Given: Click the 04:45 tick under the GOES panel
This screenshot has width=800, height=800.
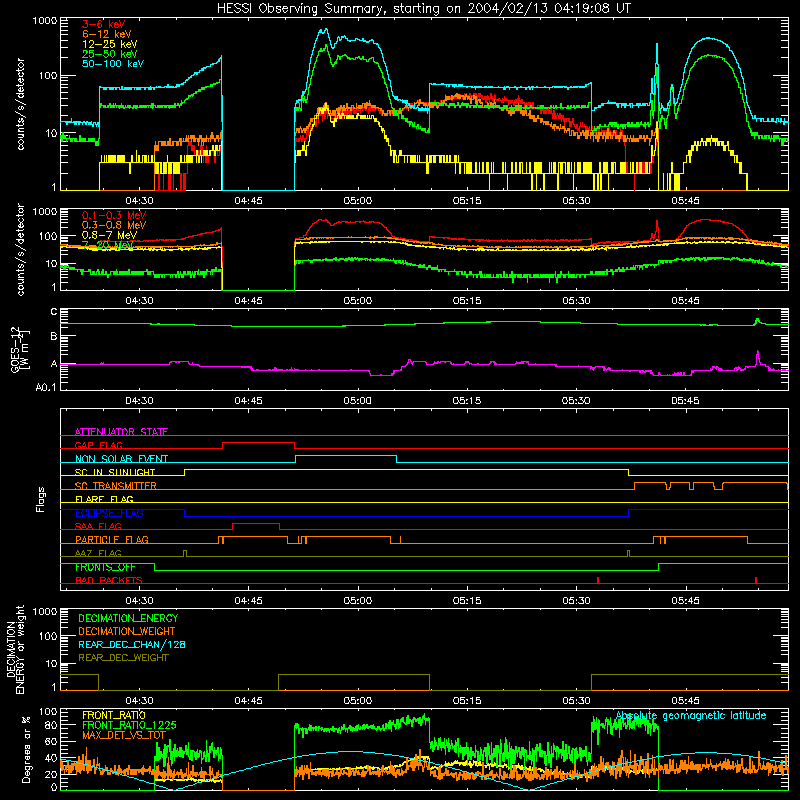Looking at the screenshot, I should click(248, 401).
